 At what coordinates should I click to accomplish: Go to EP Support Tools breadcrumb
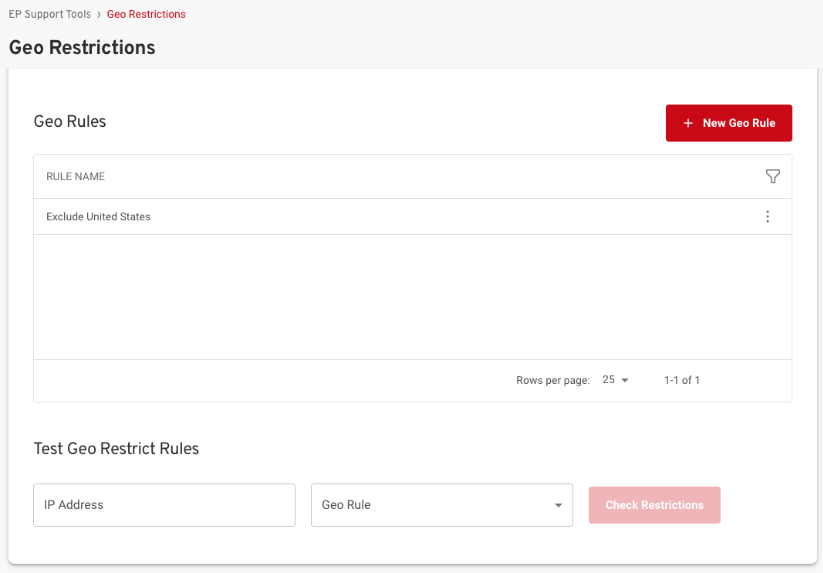[49, 14]
